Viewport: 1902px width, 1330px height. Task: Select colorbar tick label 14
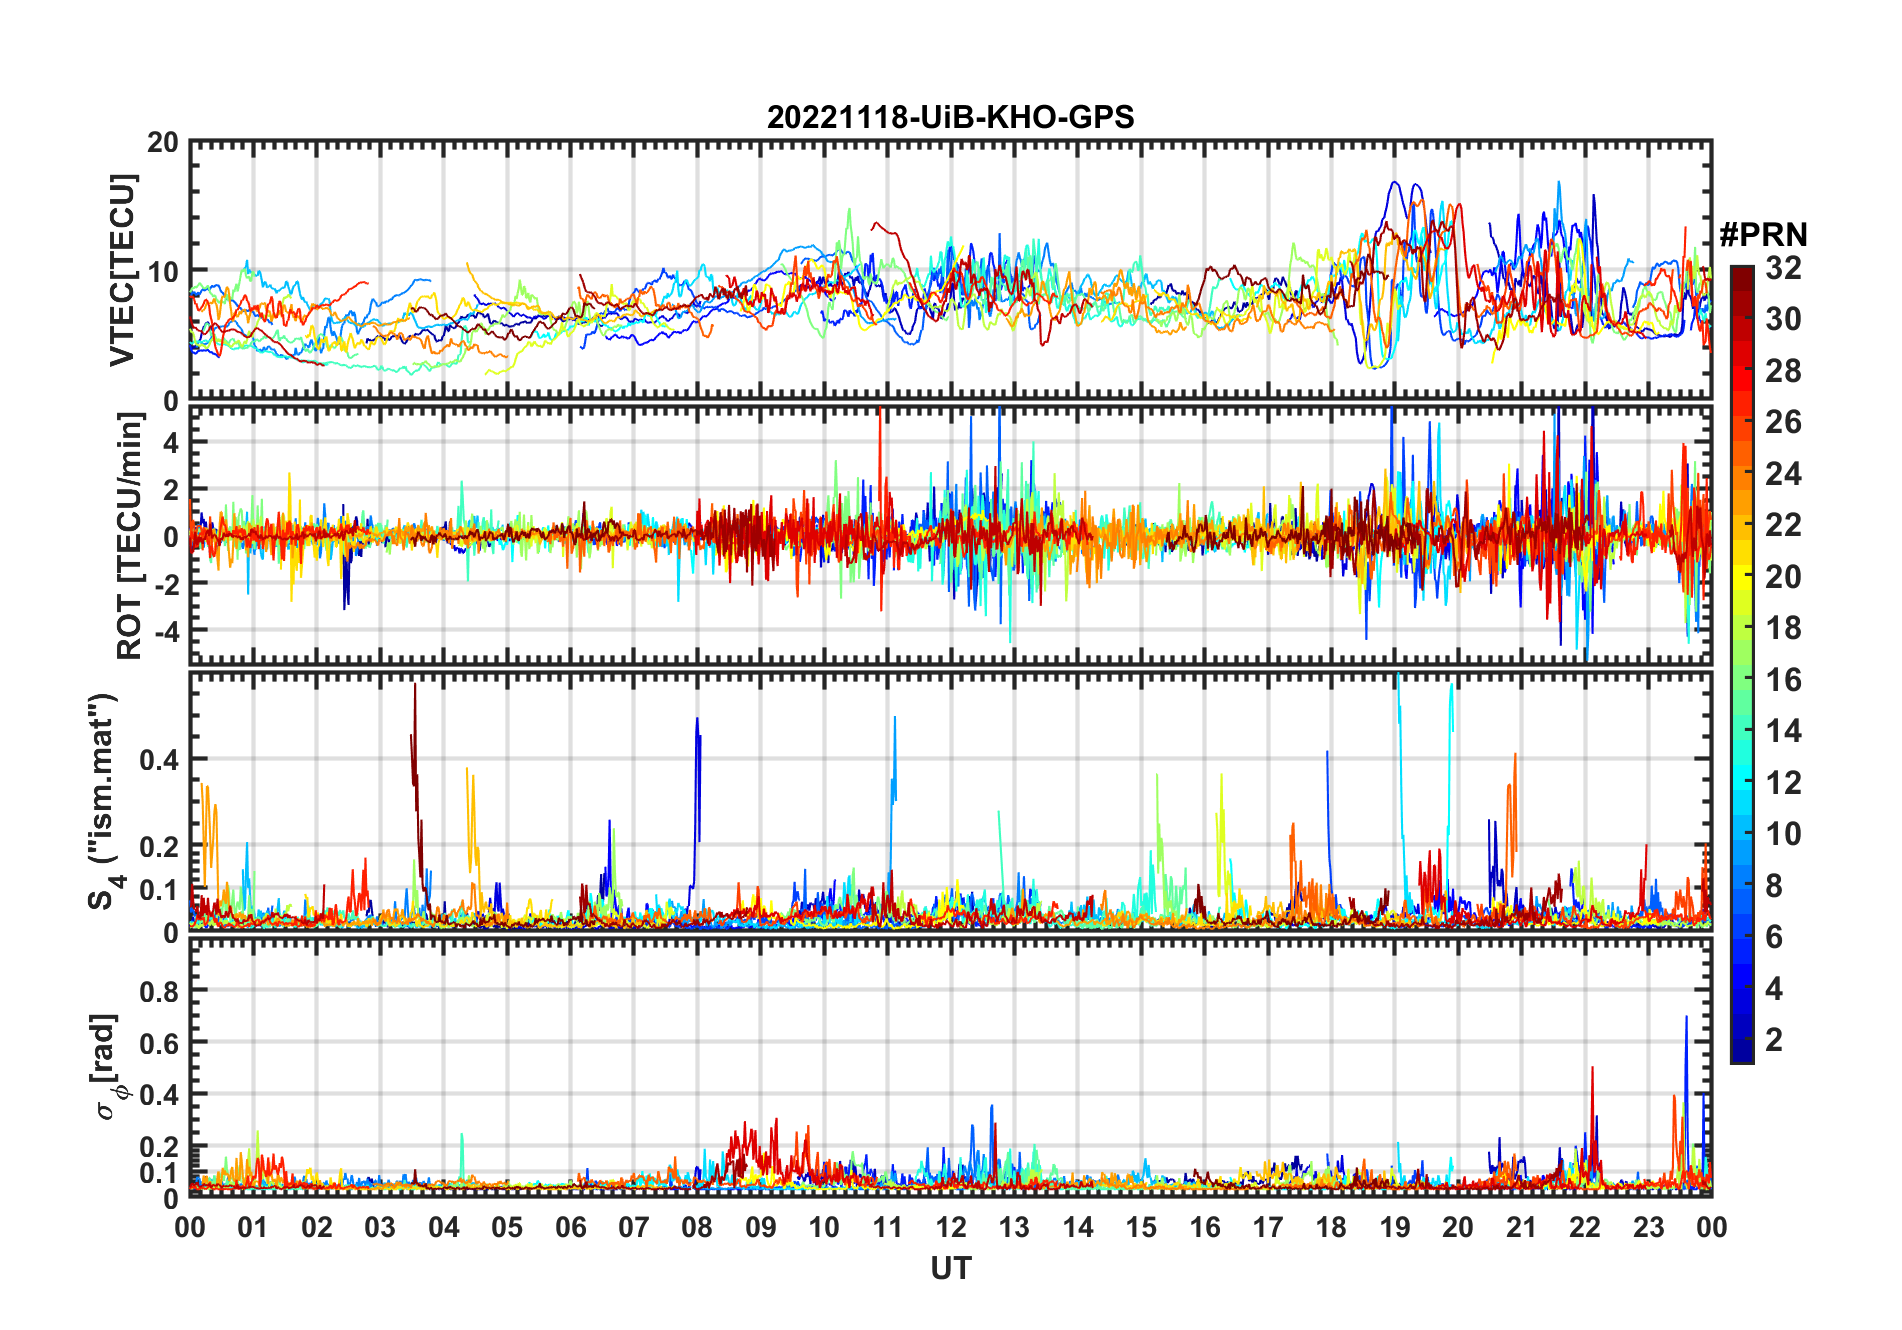point(1783,730)
